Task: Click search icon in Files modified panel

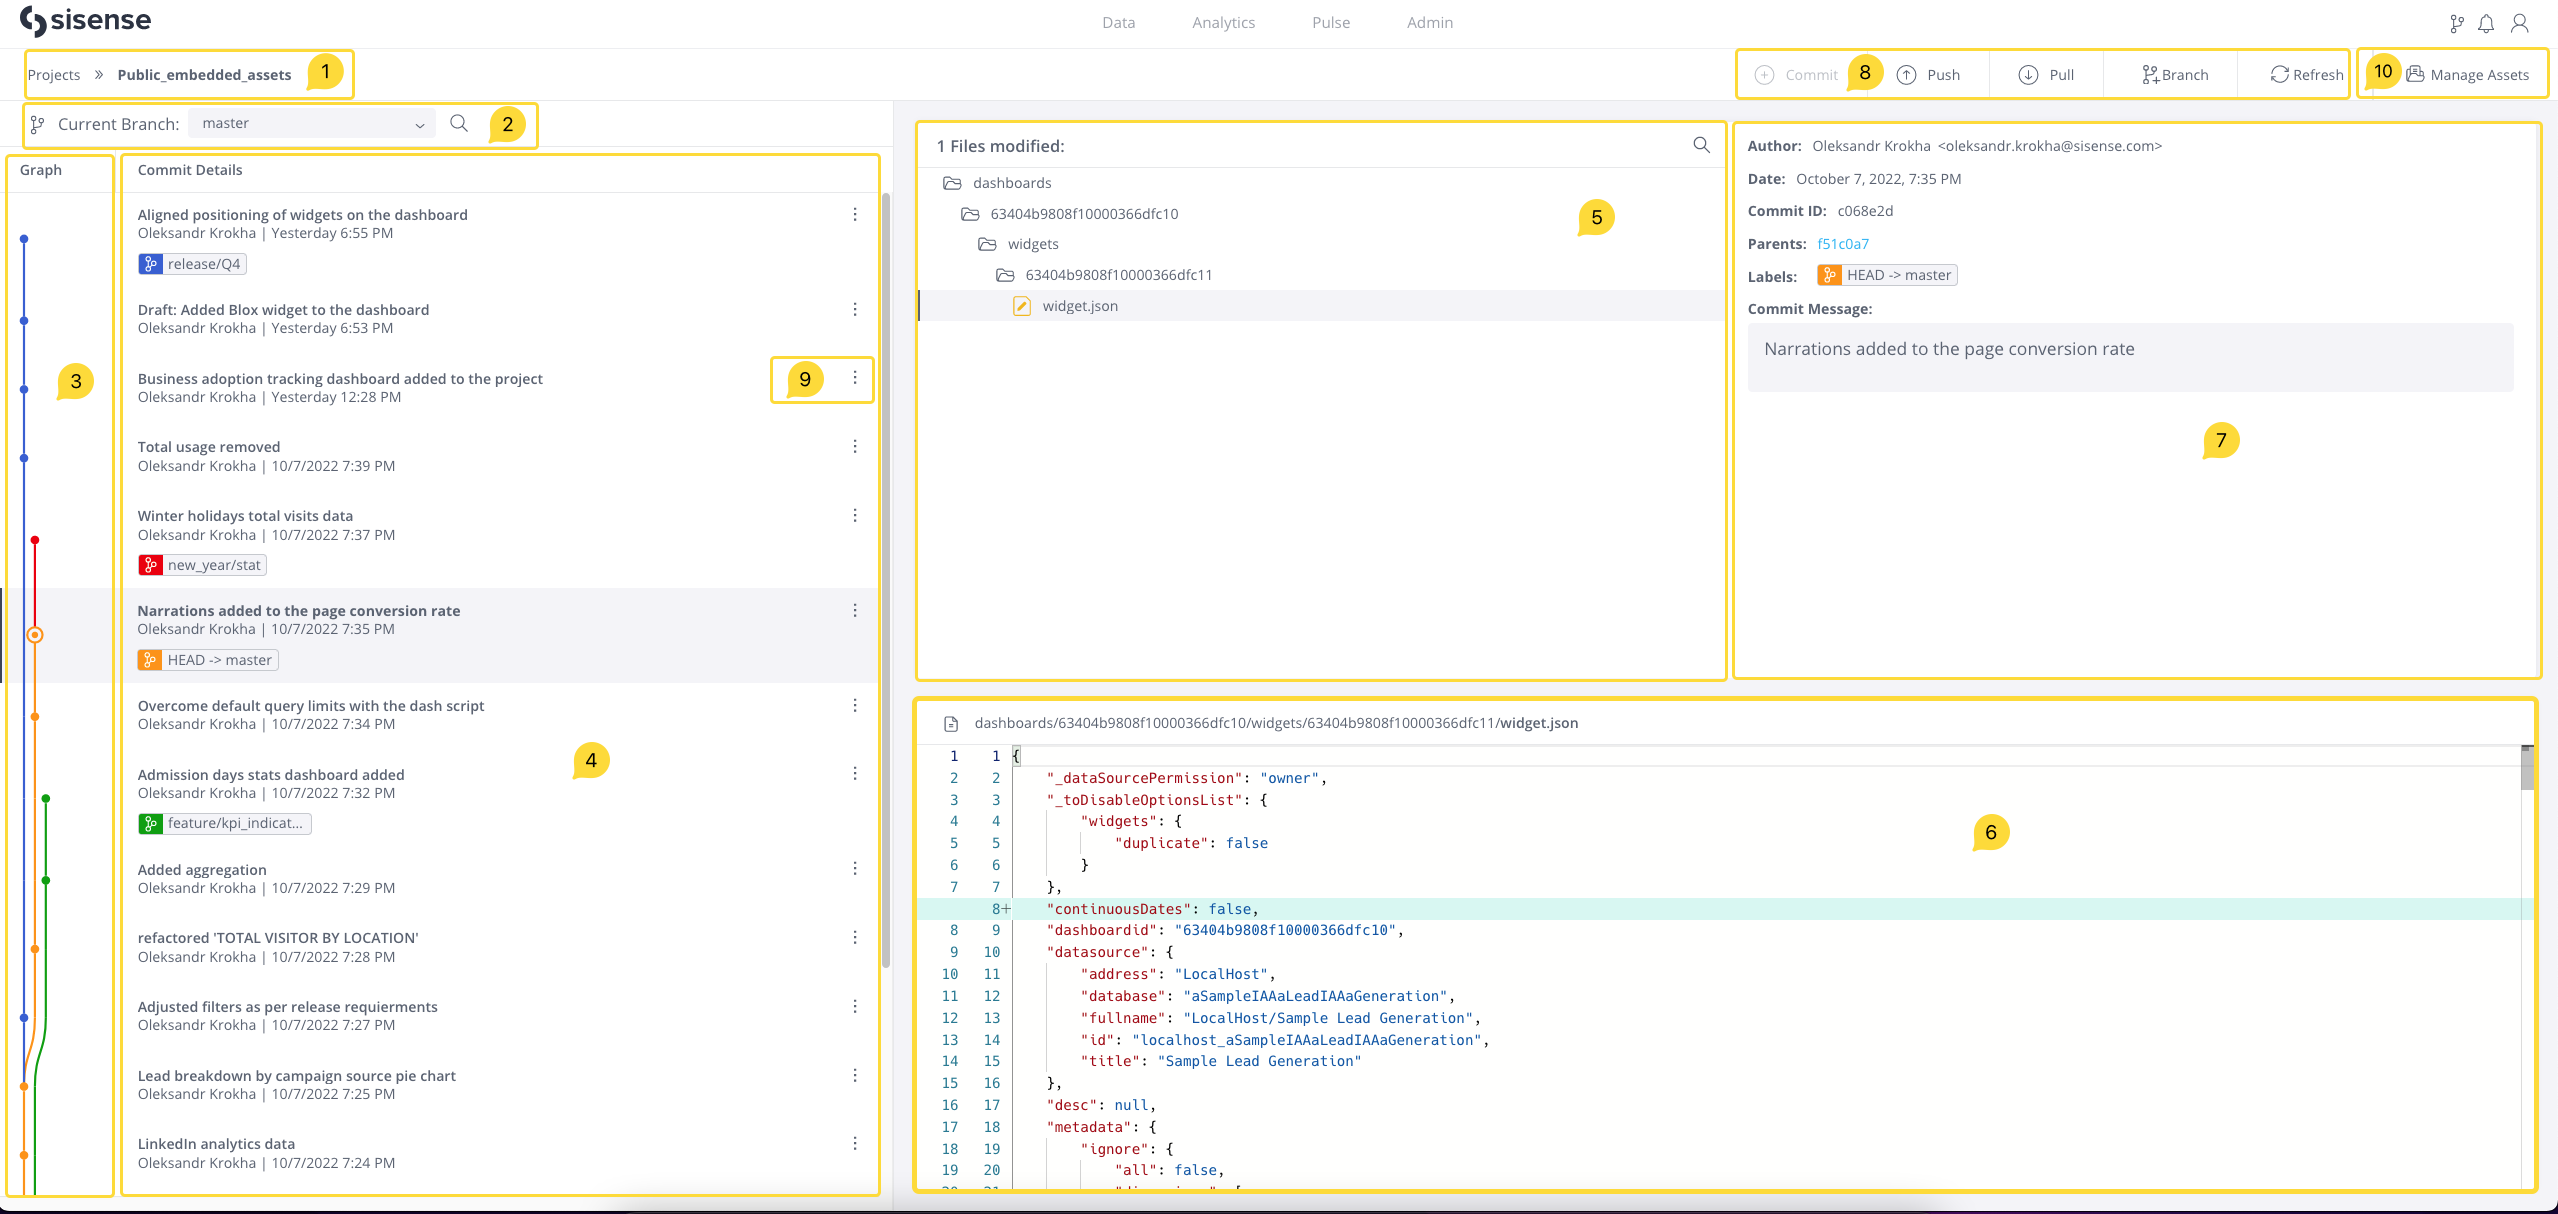Action: tap(1701, 145)
